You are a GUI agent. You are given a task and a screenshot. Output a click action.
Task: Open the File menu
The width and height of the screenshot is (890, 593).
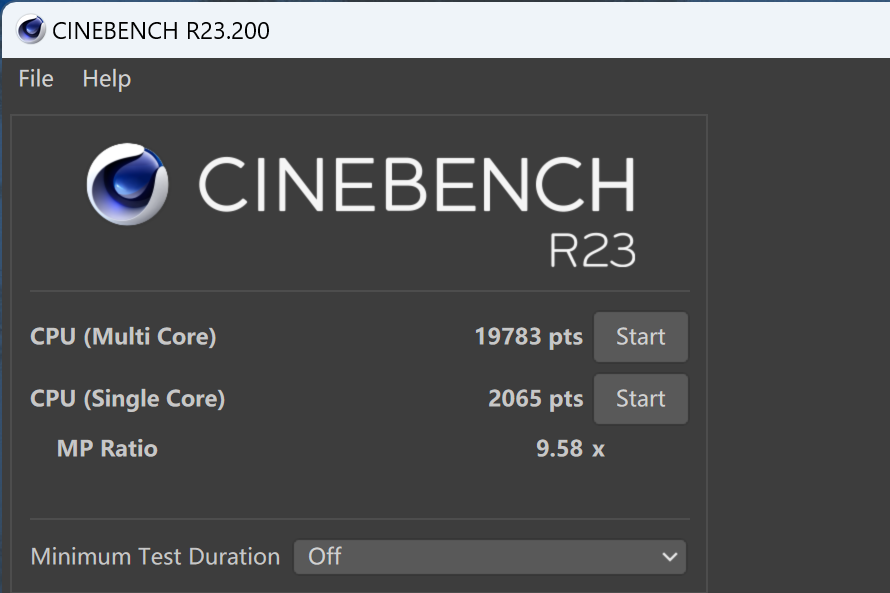point(36,78)
